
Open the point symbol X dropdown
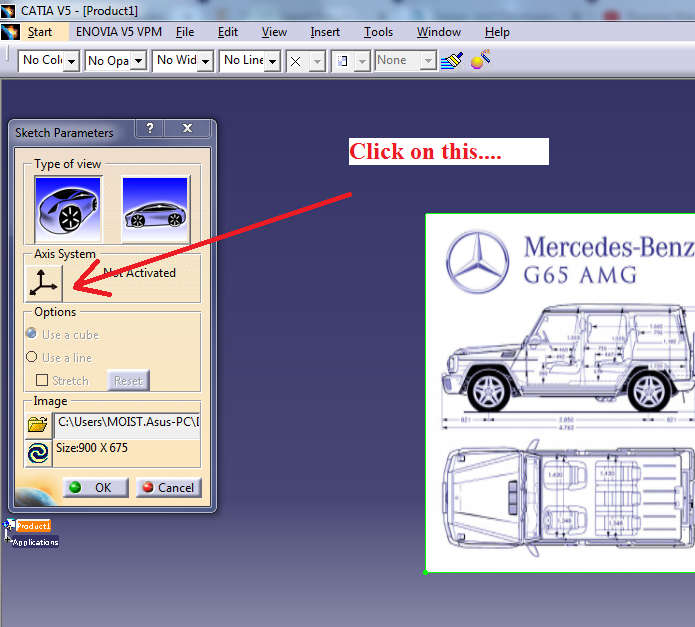tap(317, 61)
